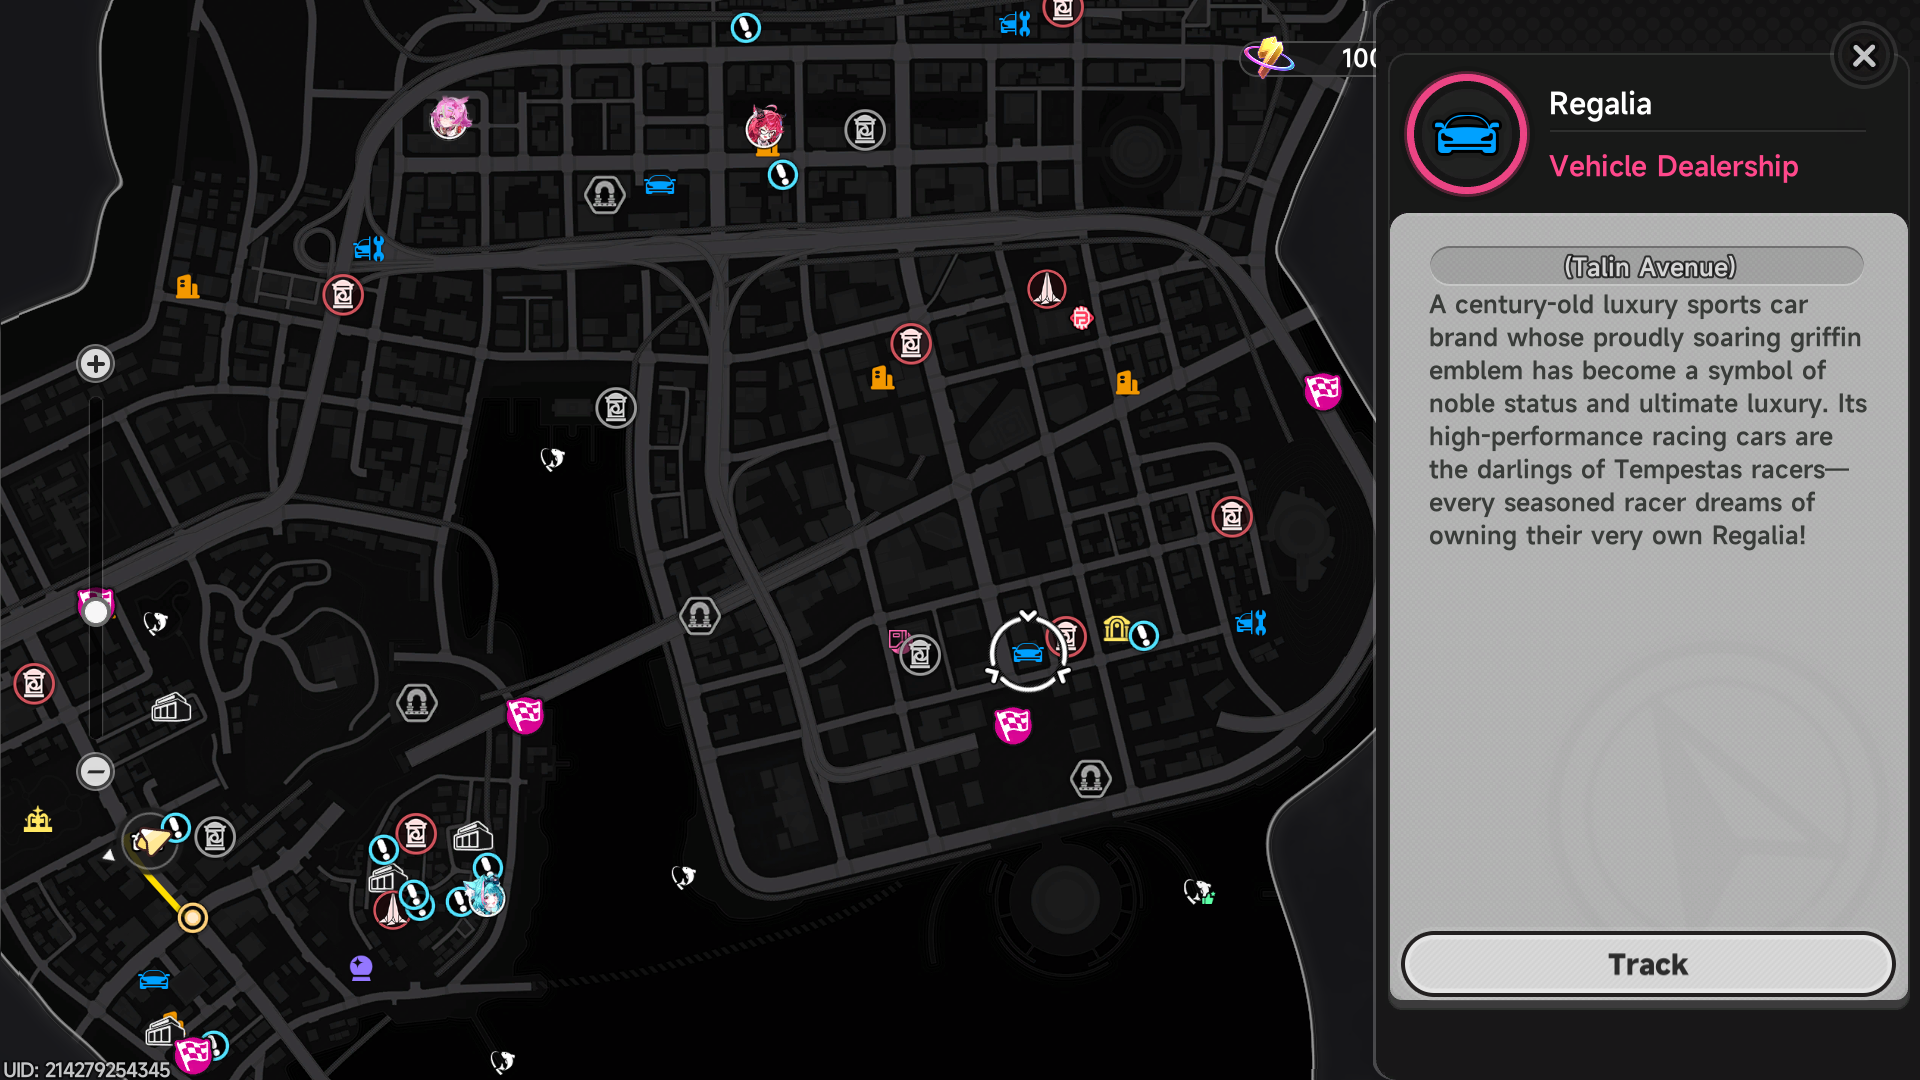Image resolution: width=1920 pixels, height=1080 pixels.
Task: Close the Regalia info panel
Action: pos(1863,56)
